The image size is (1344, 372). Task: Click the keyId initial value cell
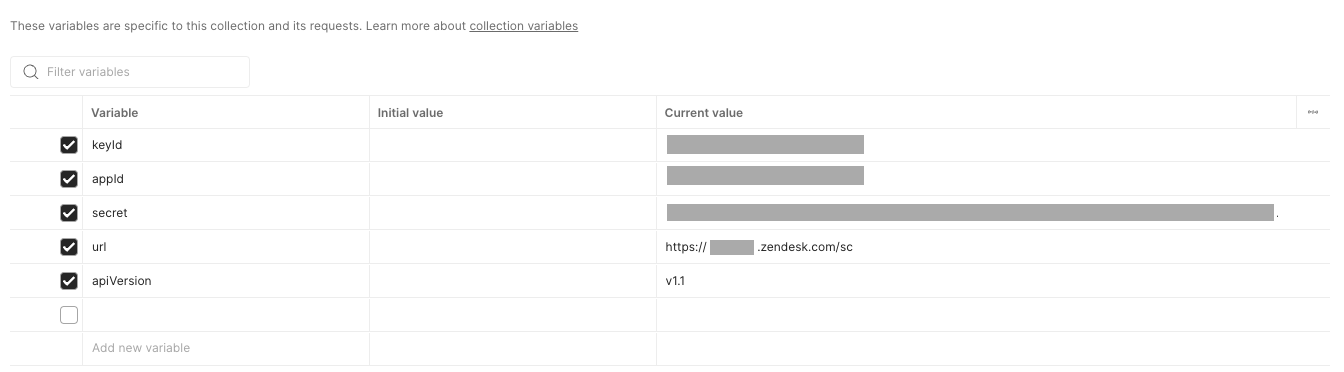(x=513, y=145)
